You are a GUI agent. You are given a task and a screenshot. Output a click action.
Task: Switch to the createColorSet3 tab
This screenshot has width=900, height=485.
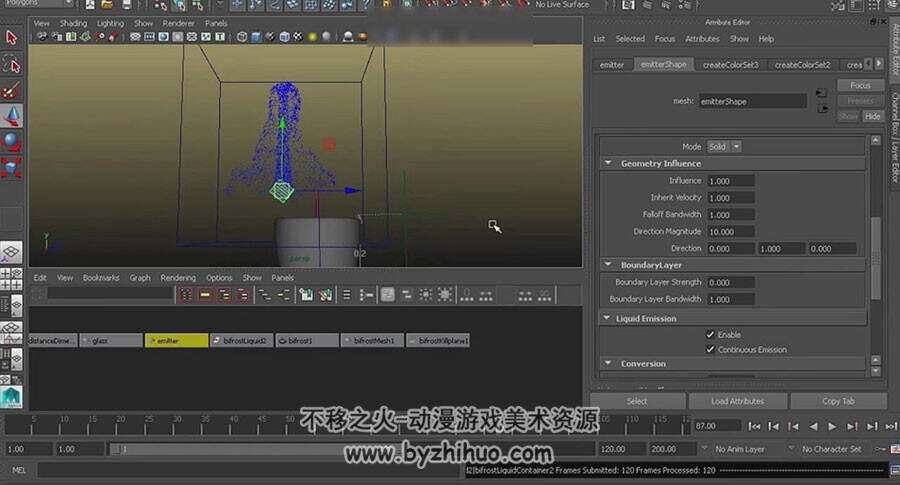pos(731,65)
